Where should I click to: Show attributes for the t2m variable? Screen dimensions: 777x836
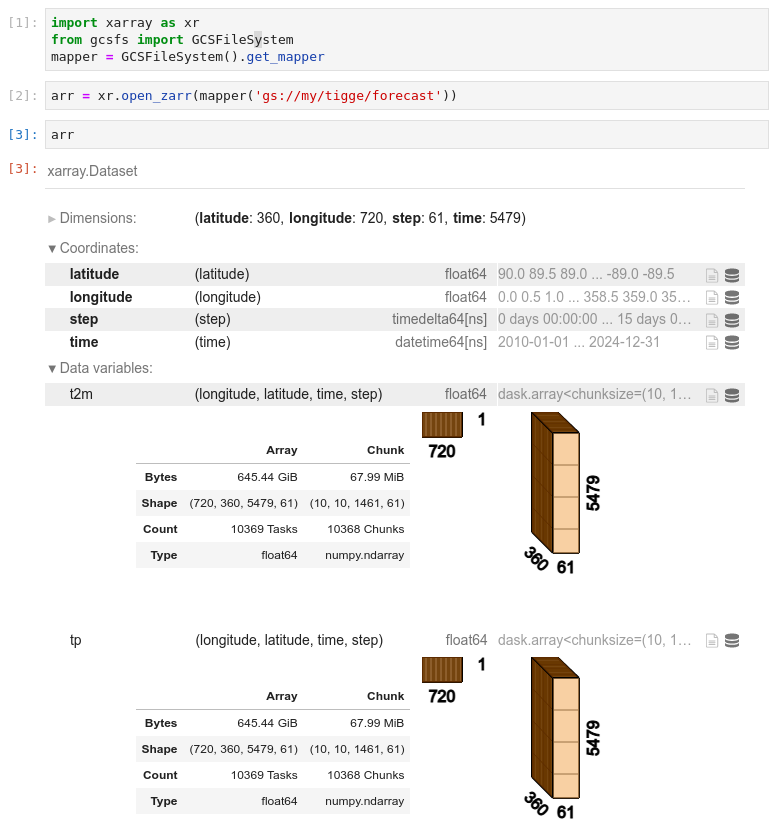pyautogui.click(x=711, y=395)
